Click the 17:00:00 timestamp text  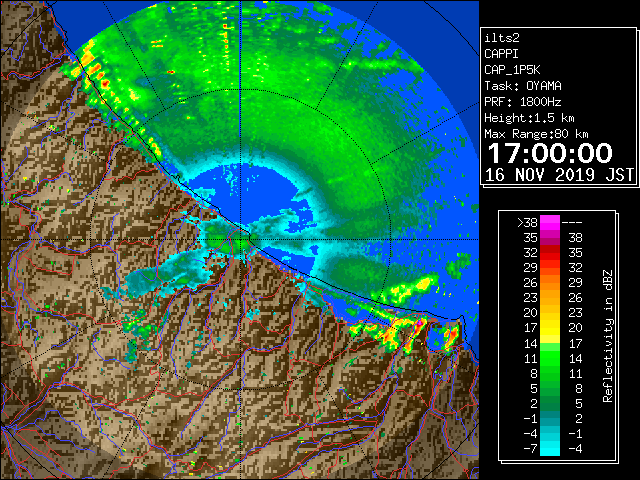(550, 153)
